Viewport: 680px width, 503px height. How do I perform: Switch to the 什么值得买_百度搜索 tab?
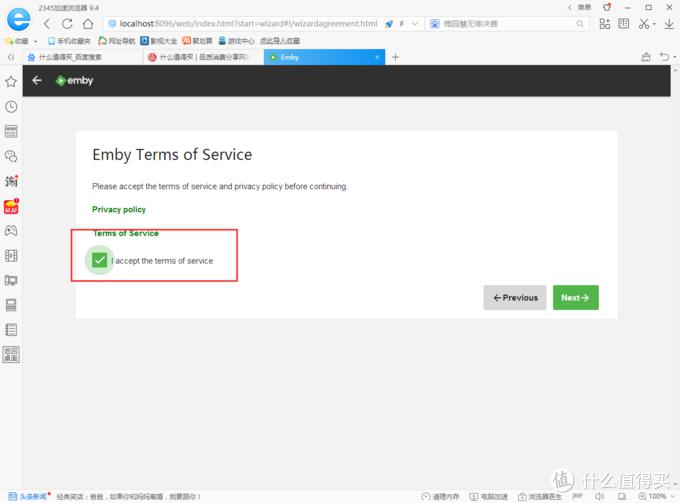[x=82, y=57]
